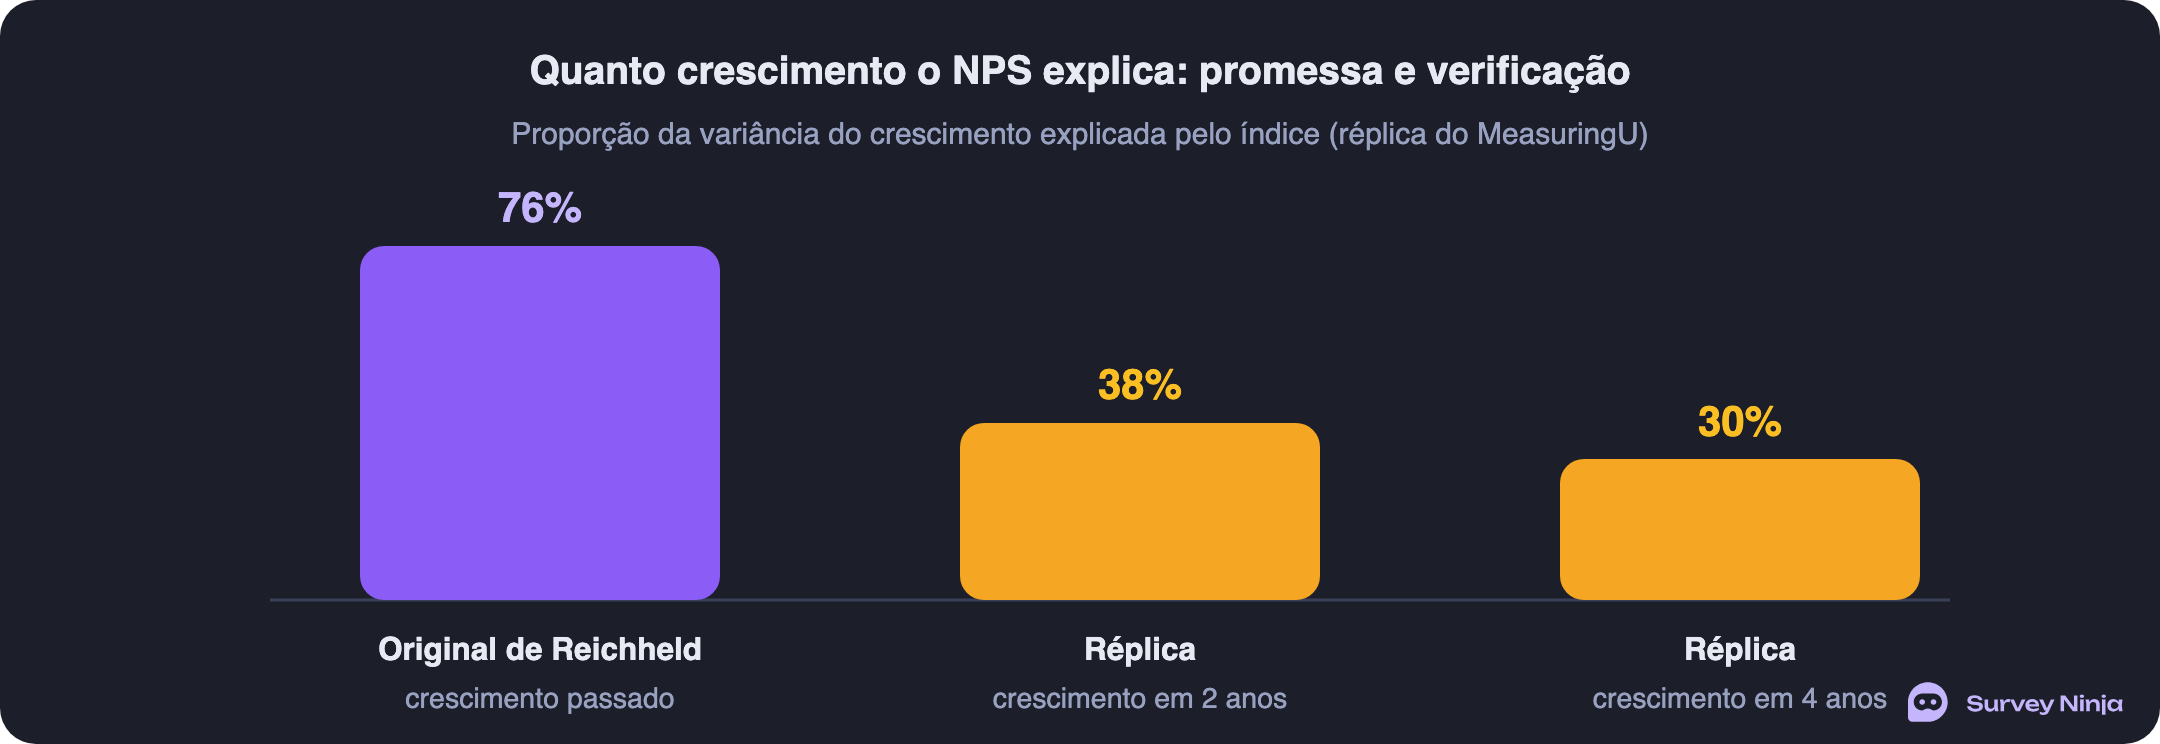Click the chart title about NPS
The width and height of the screenshot is (2160, 744).
click(1080, 71)
